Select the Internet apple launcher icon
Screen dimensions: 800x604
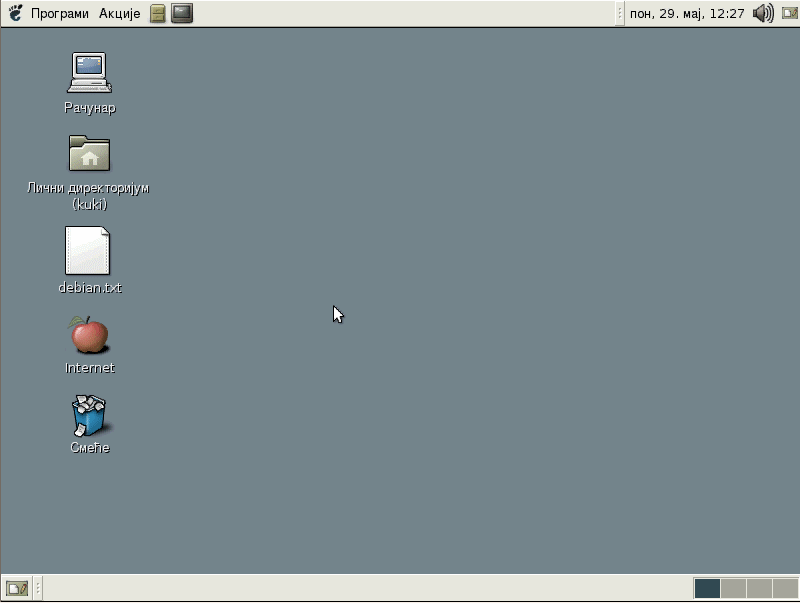click(89, 335)
